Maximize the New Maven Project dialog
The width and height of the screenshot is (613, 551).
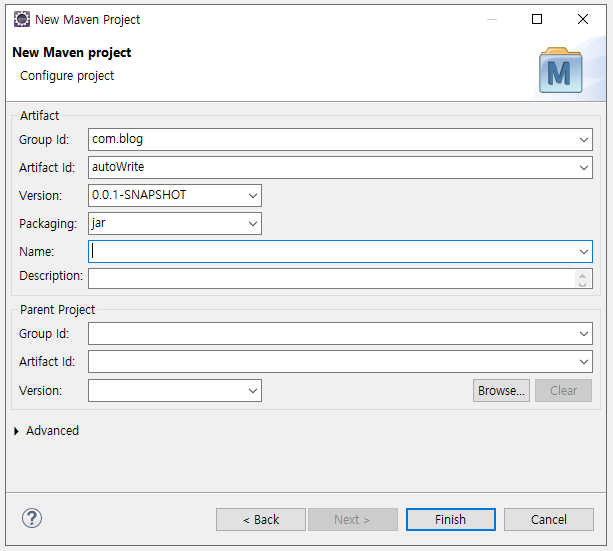click(x=537, y=19)
